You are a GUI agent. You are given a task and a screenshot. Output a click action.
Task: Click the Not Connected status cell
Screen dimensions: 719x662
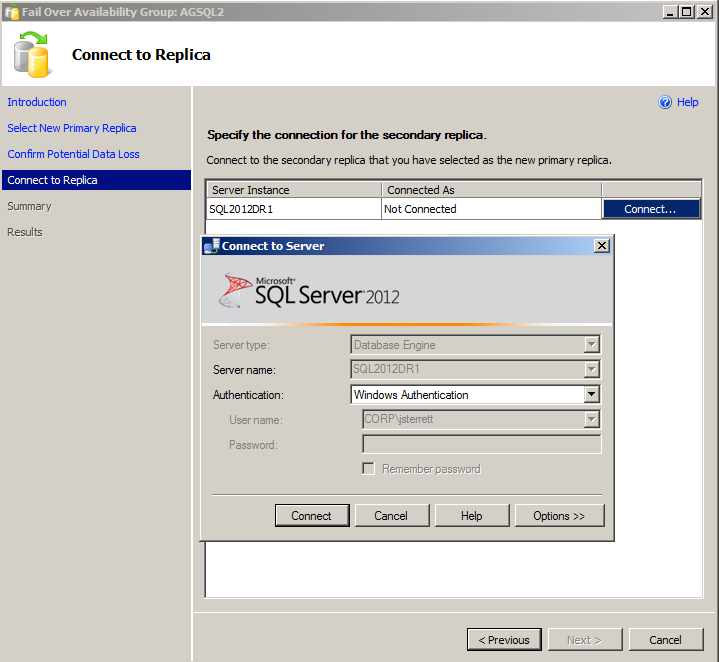click(492, 209)
